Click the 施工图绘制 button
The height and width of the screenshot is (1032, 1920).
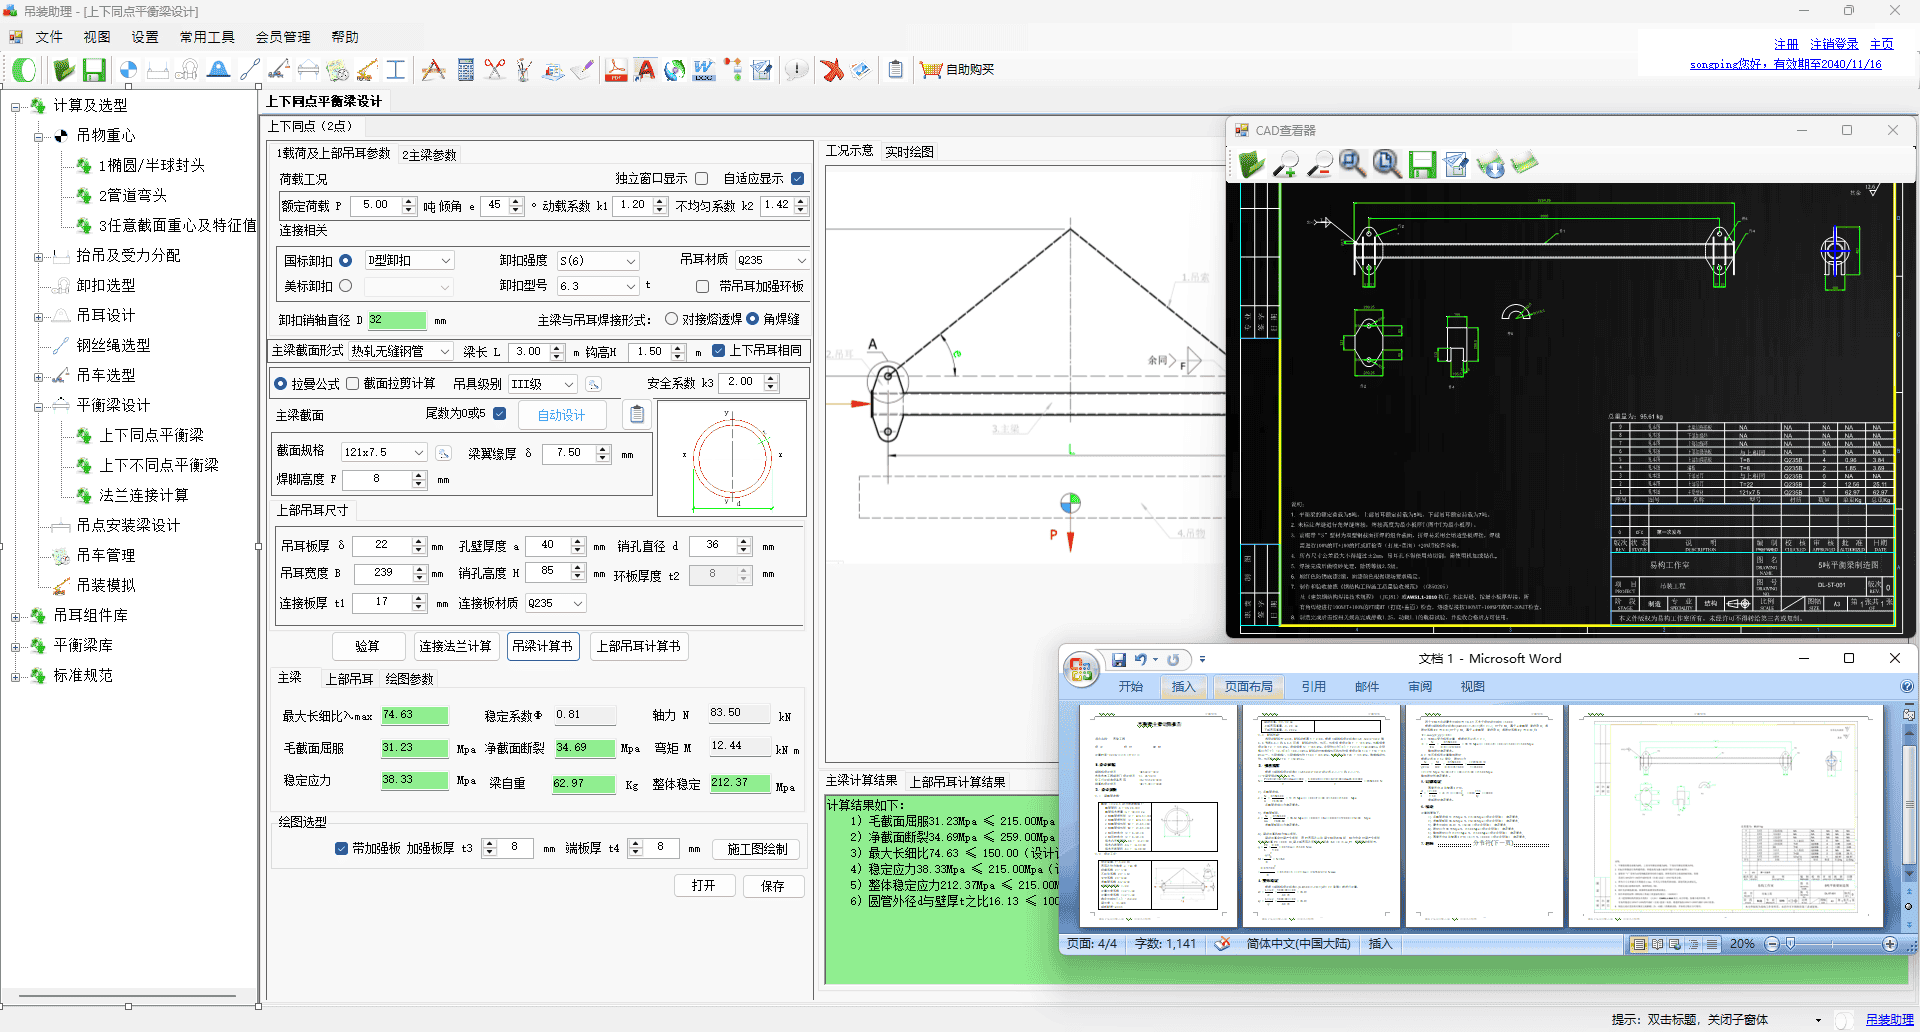tap(757, 849)
